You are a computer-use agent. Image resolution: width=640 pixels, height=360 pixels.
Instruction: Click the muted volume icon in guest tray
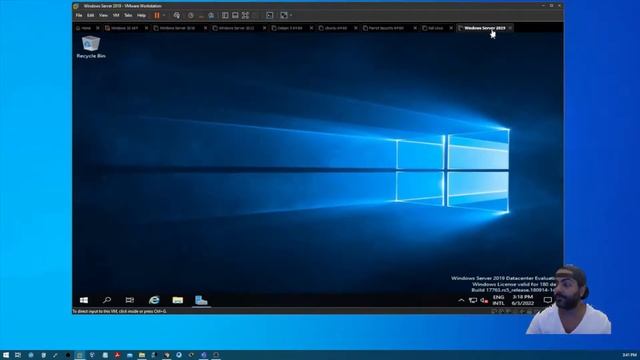coord(484,300)
